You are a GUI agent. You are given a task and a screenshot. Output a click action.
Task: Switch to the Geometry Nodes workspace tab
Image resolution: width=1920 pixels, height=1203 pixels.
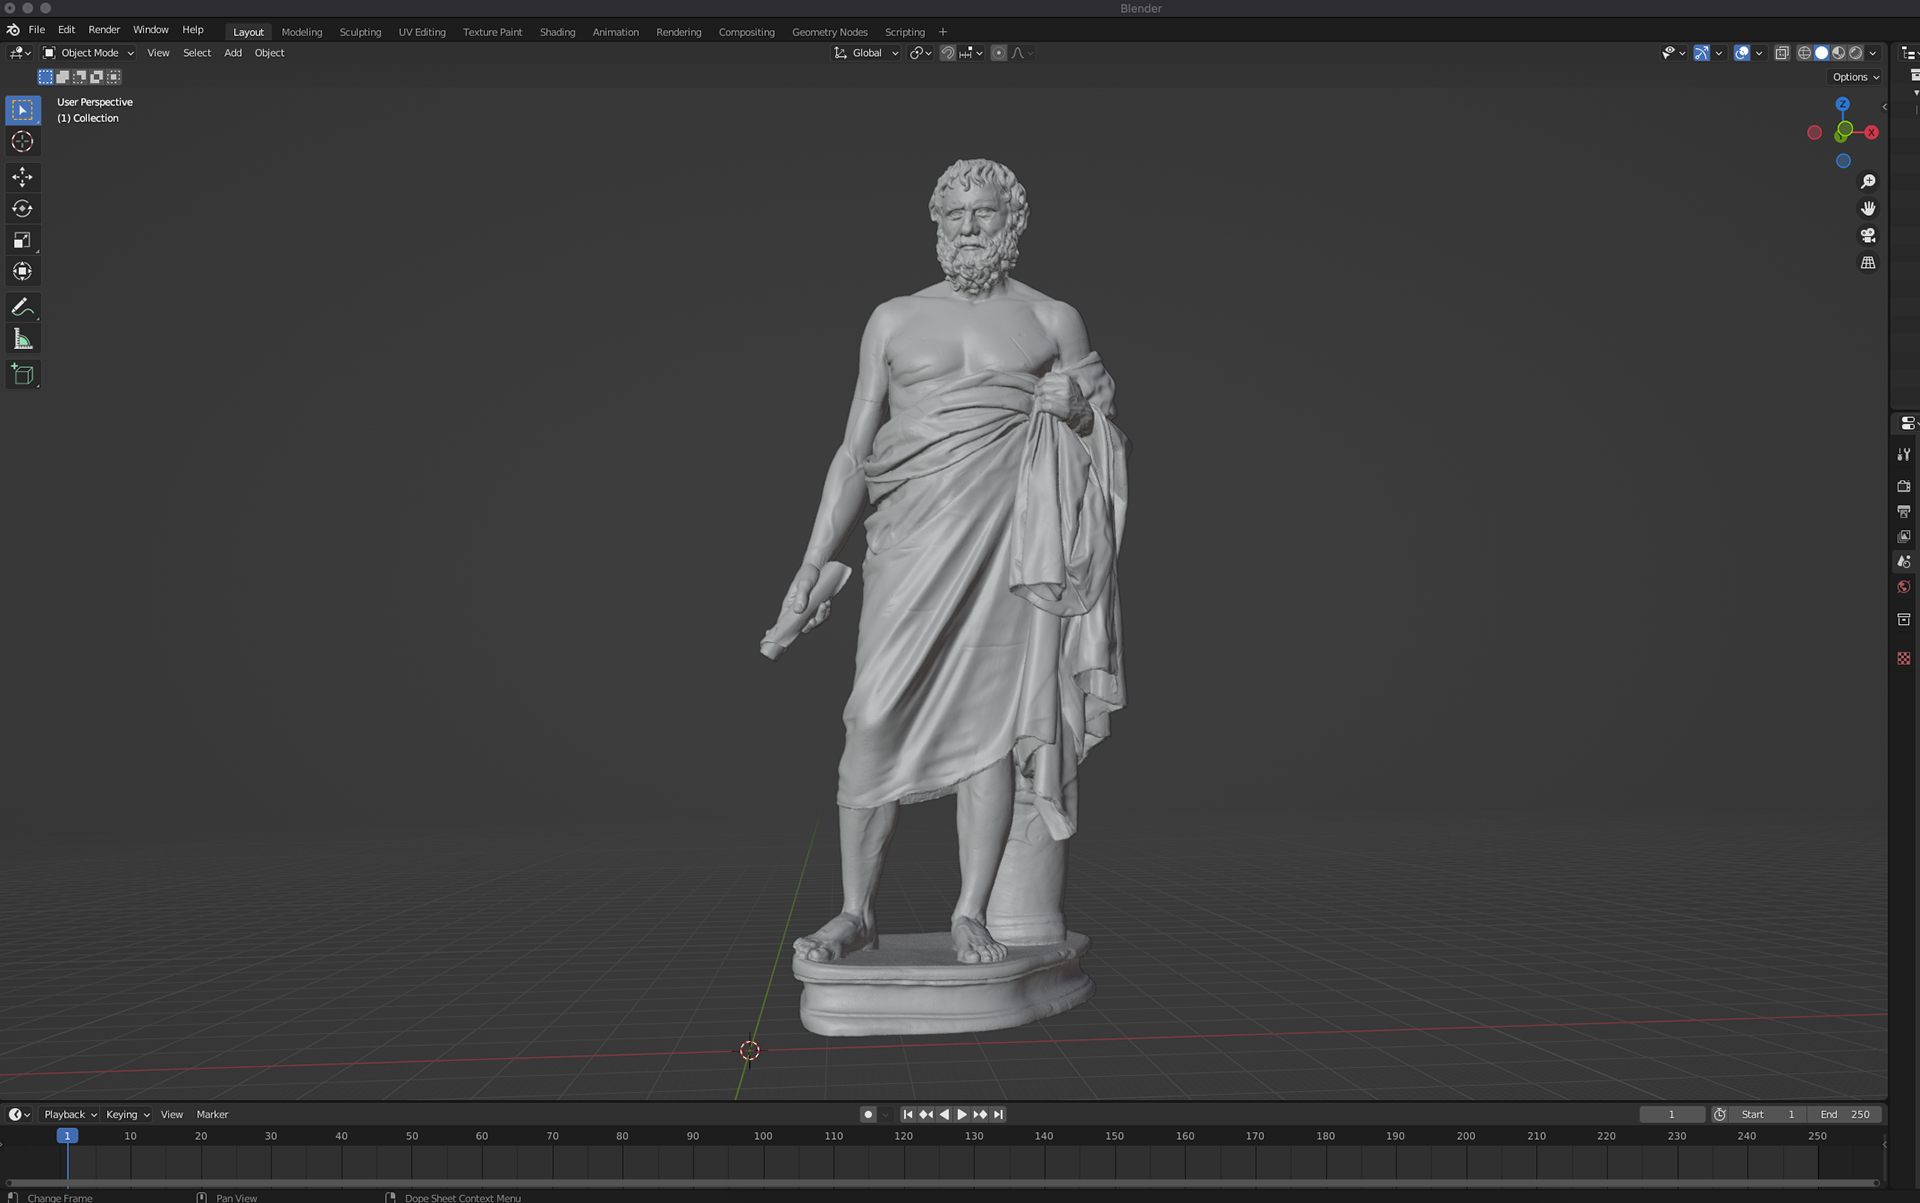829,32
